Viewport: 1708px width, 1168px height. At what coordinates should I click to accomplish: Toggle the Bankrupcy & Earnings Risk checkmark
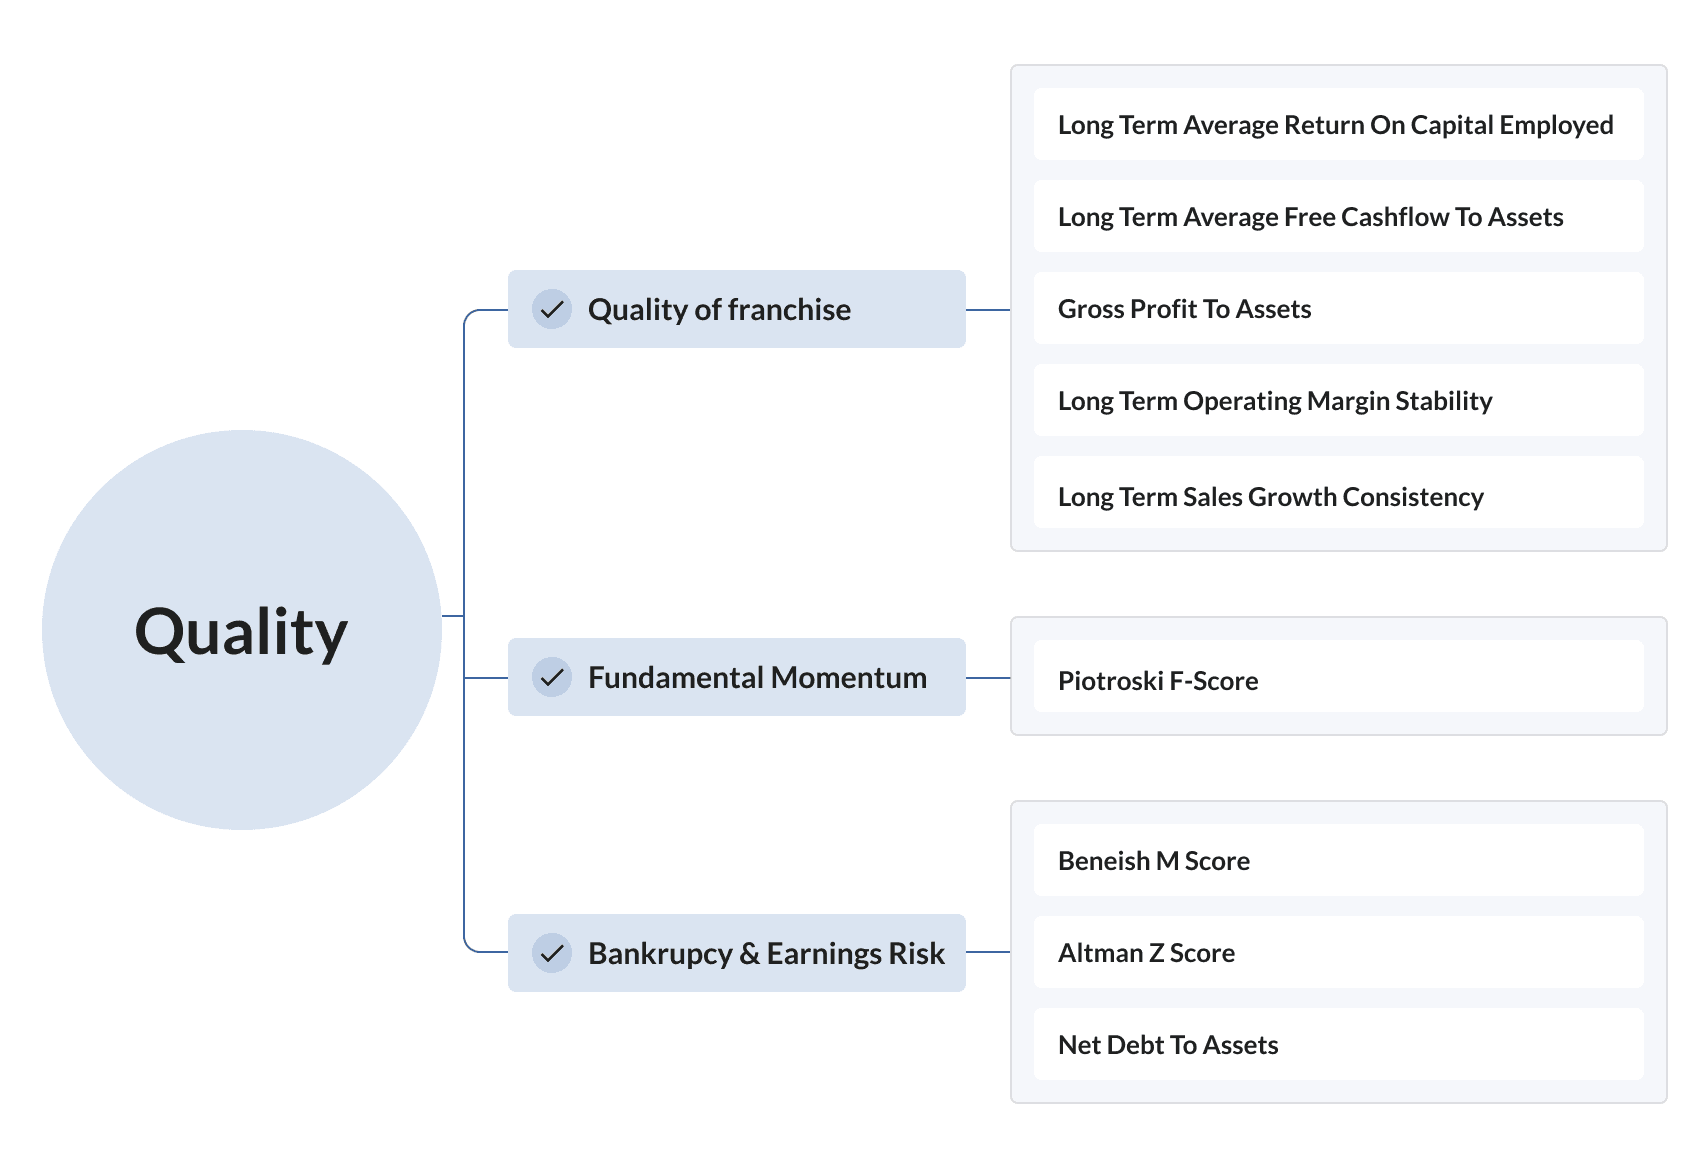pos(552,953)
